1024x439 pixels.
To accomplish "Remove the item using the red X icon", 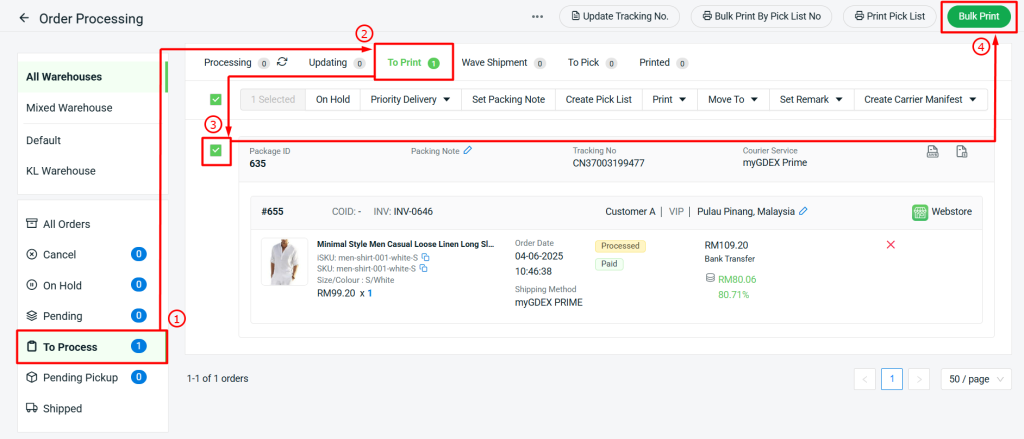I will tap(890, 244).
